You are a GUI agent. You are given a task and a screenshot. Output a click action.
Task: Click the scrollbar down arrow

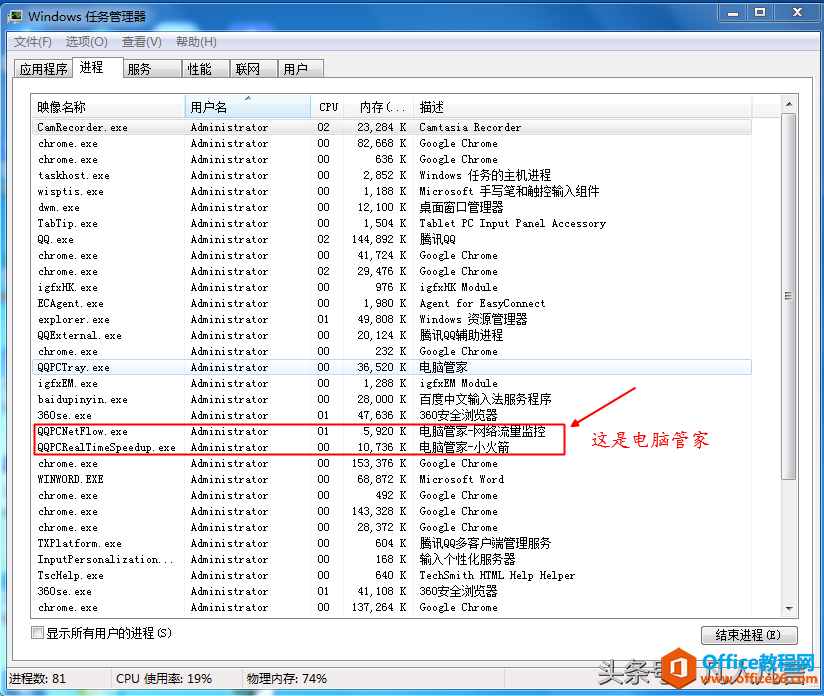tap(789, 608)
